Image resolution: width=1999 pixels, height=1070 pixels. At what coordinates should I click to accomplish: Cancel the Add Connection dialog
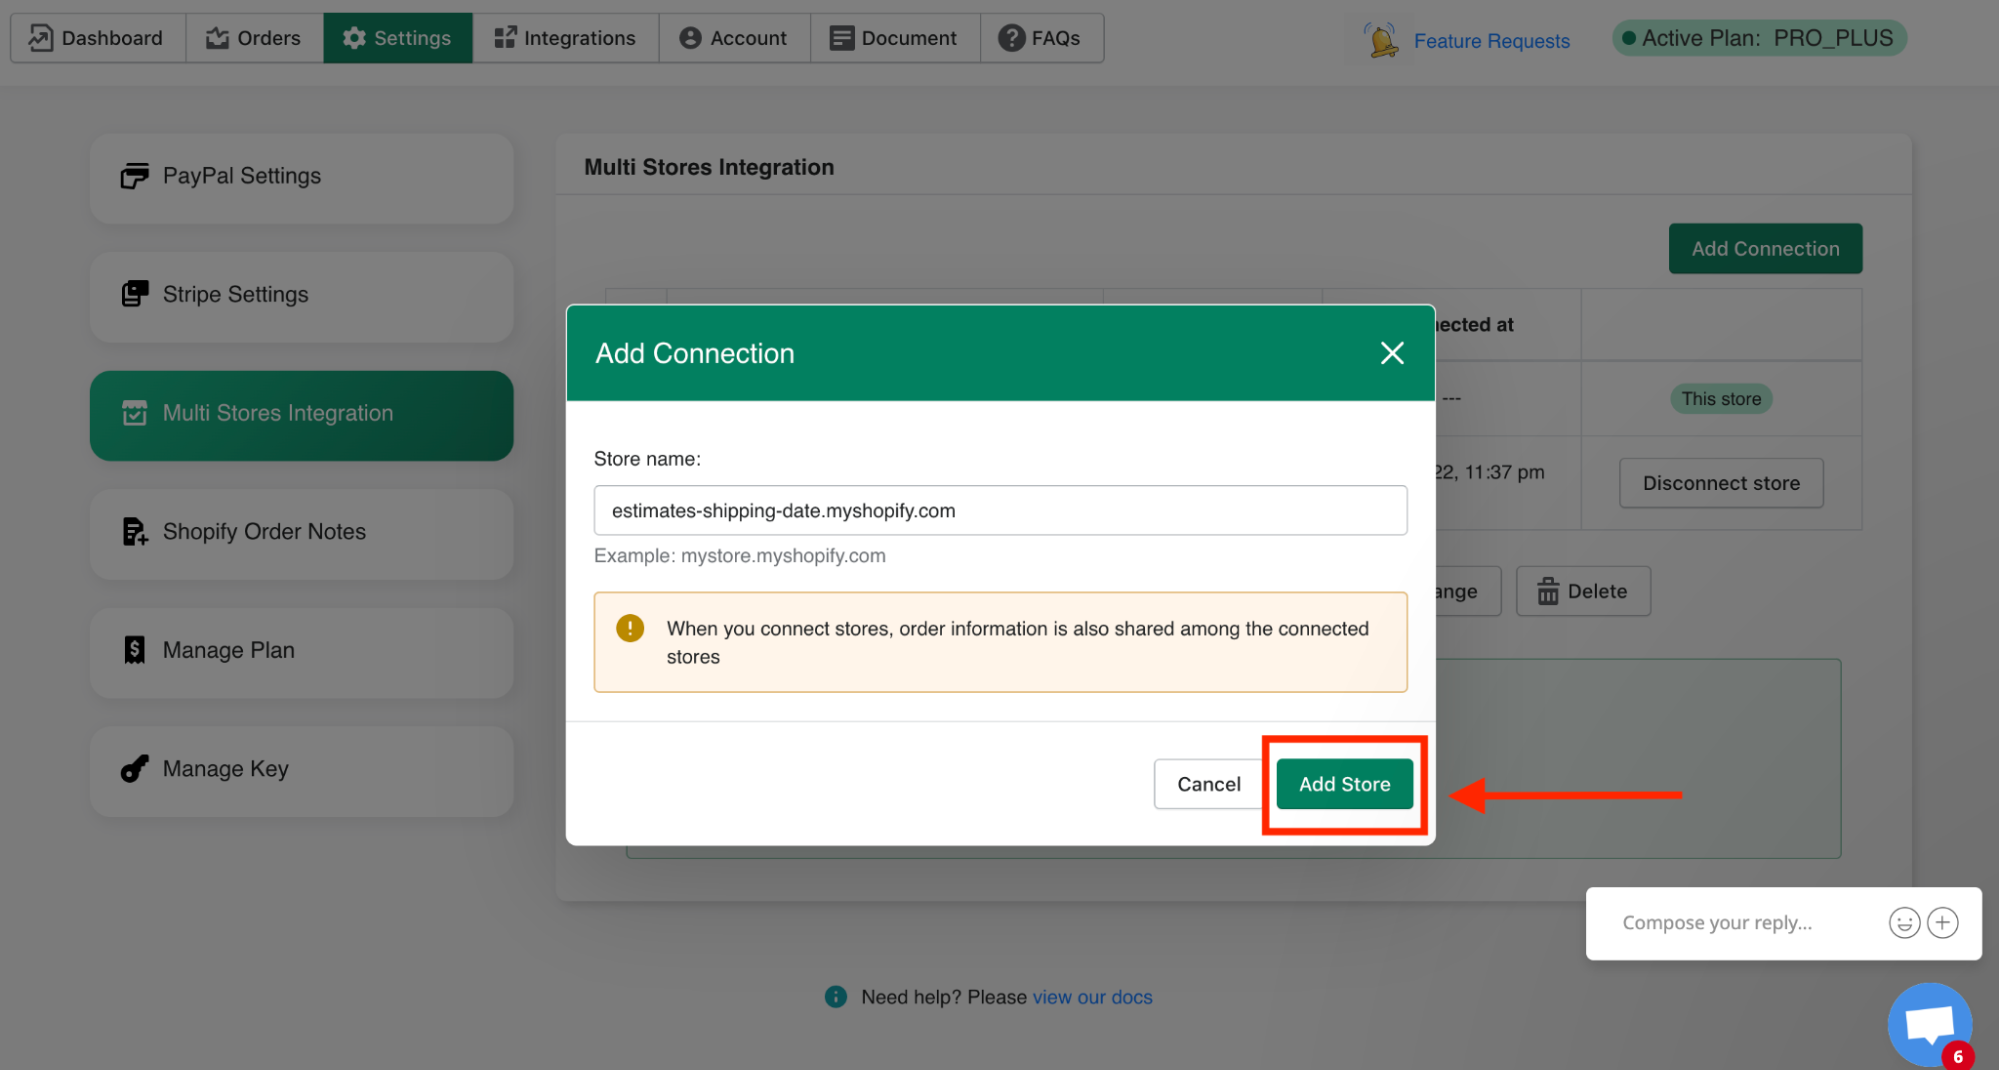[1208, 784]
